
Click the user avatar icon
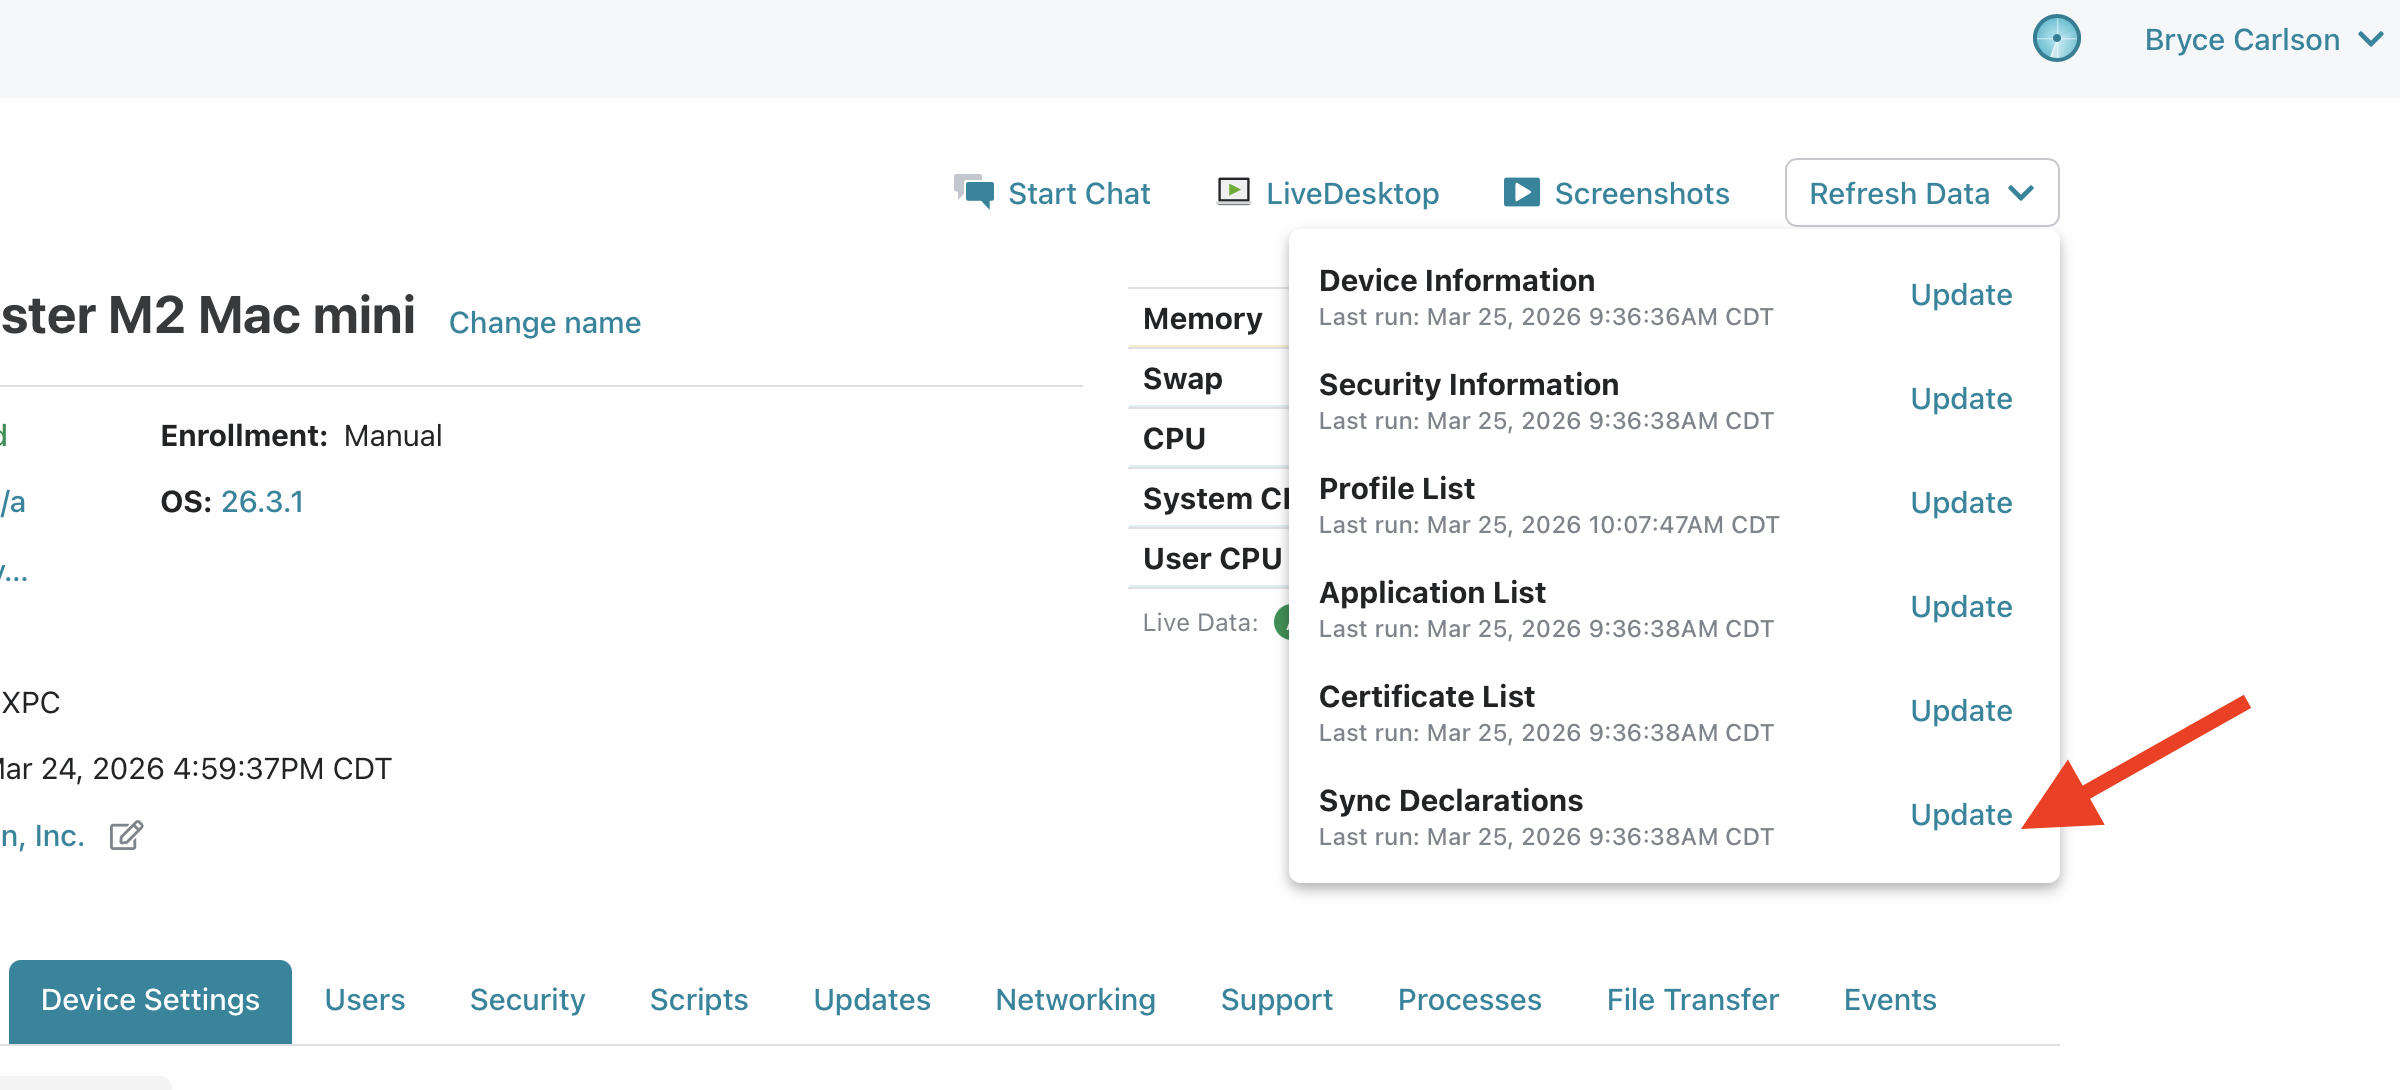2056,39
